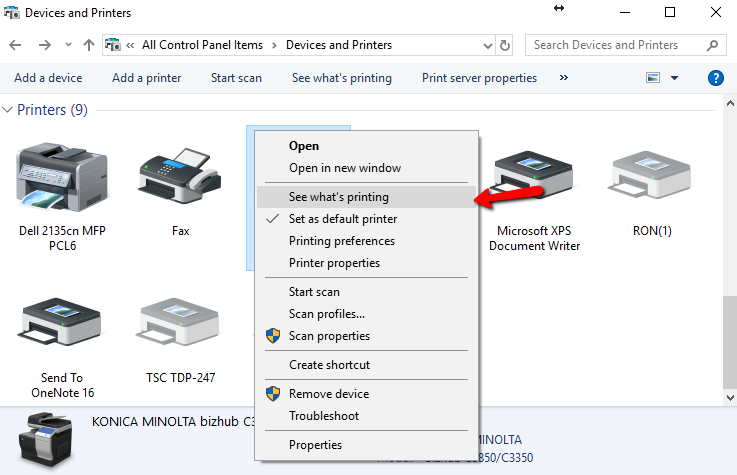This screenshot has height=475, width=737.
Task: Click the change view icon button
Action: point(653,78)
